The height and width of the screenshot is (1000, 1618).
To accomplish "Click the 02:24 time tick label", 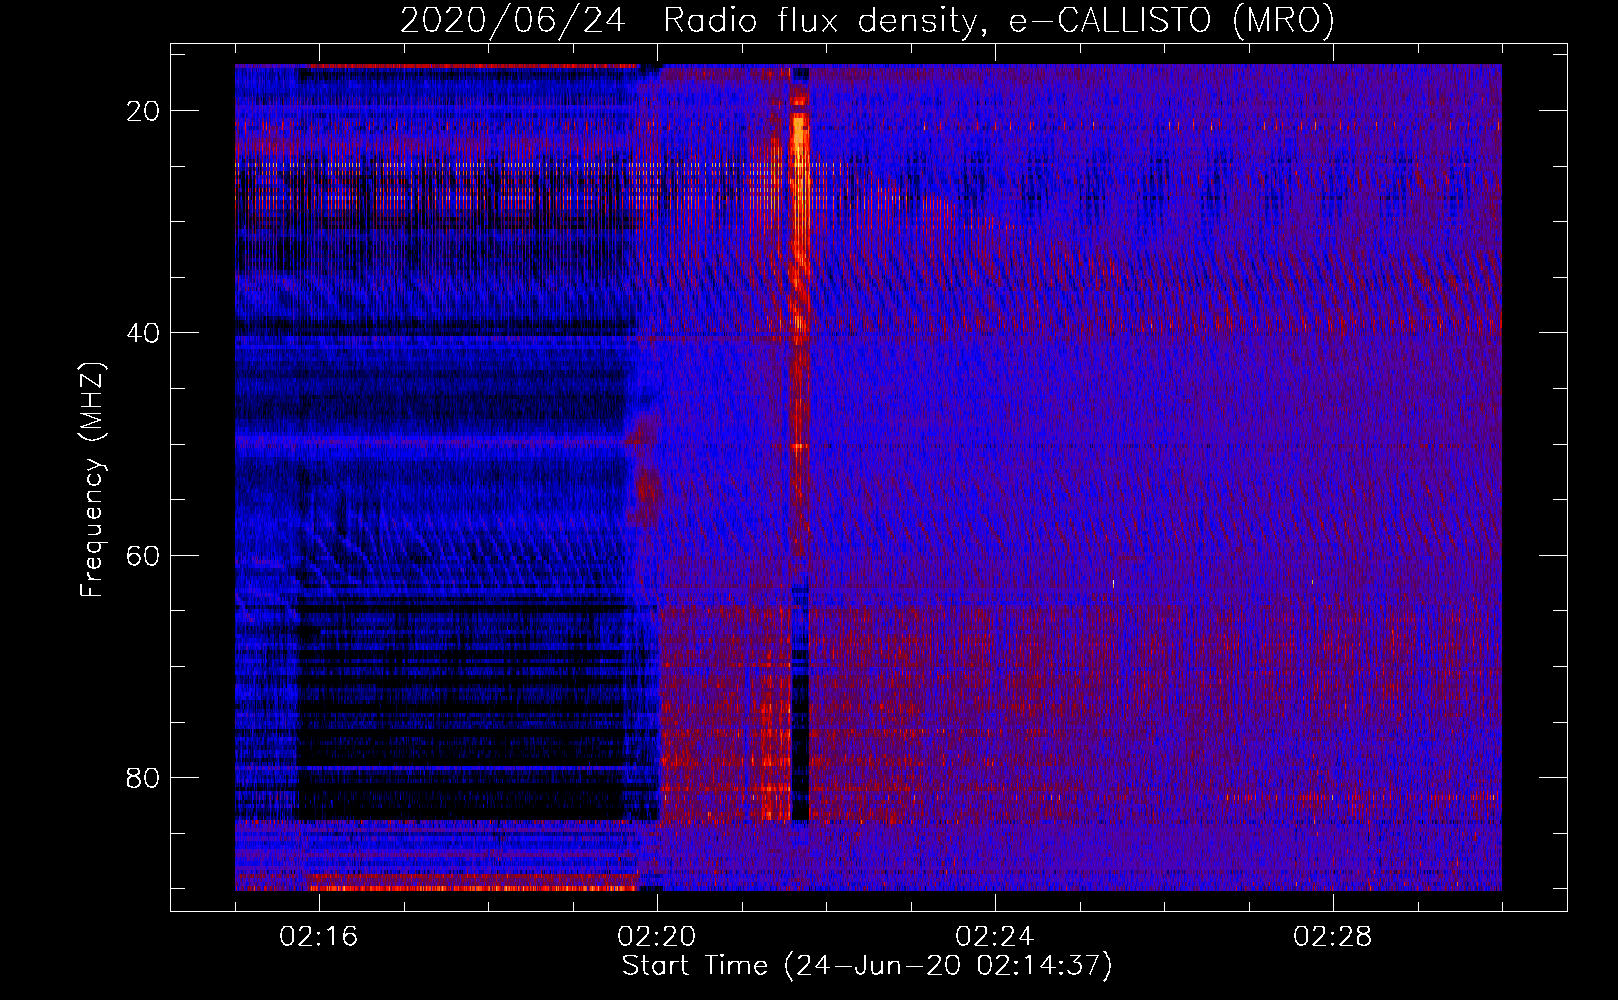I will pyautogui.click(x=995, y=937).
